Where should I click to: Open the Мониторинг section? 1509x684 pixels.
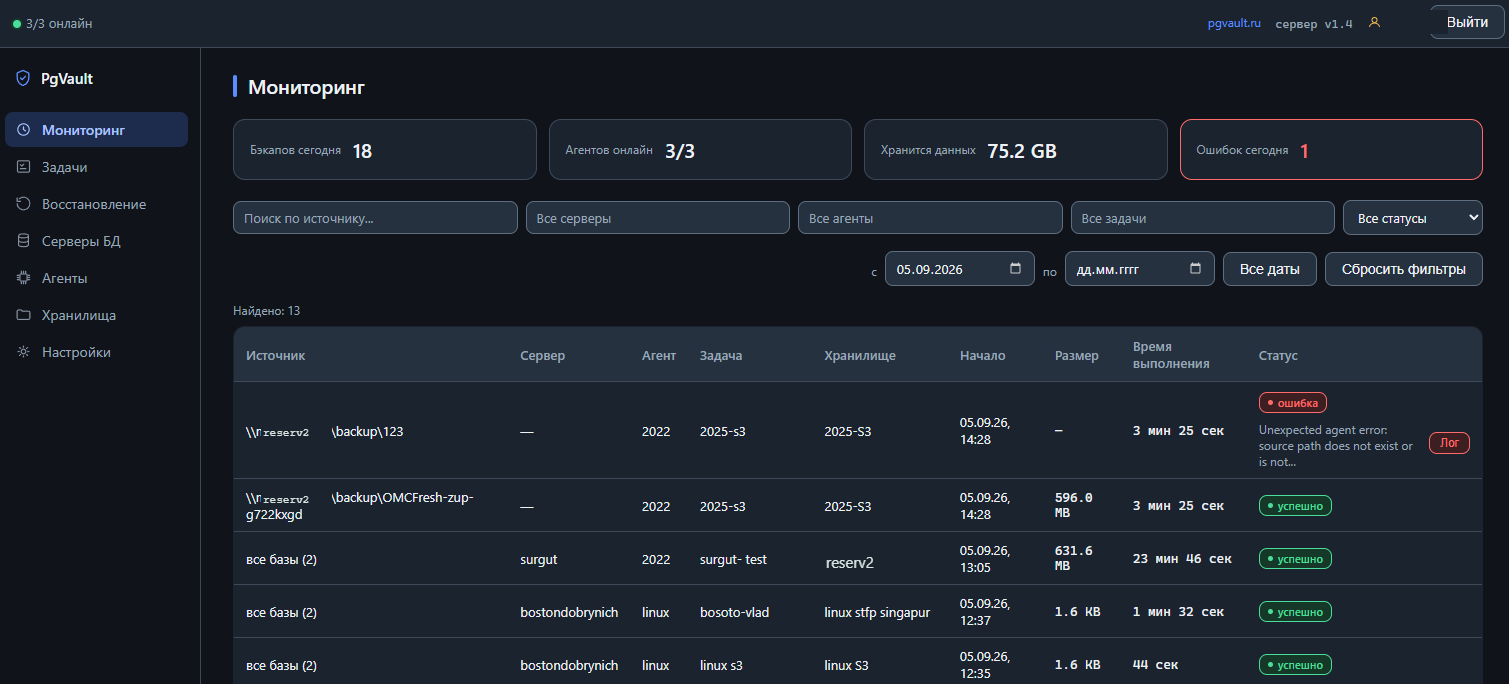[x=96, y=130]
